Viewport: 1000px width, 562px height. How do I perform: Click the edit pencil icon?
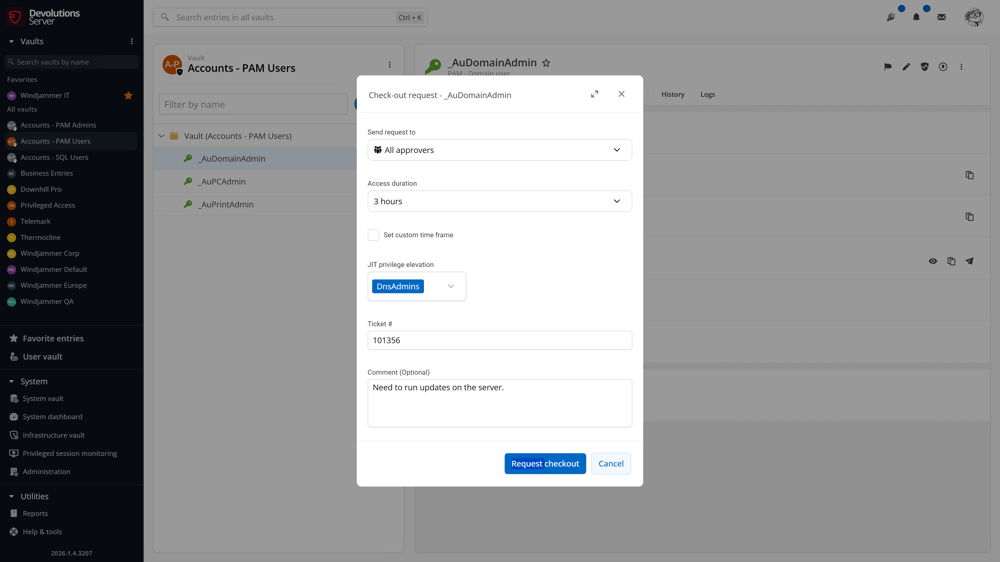906,67
